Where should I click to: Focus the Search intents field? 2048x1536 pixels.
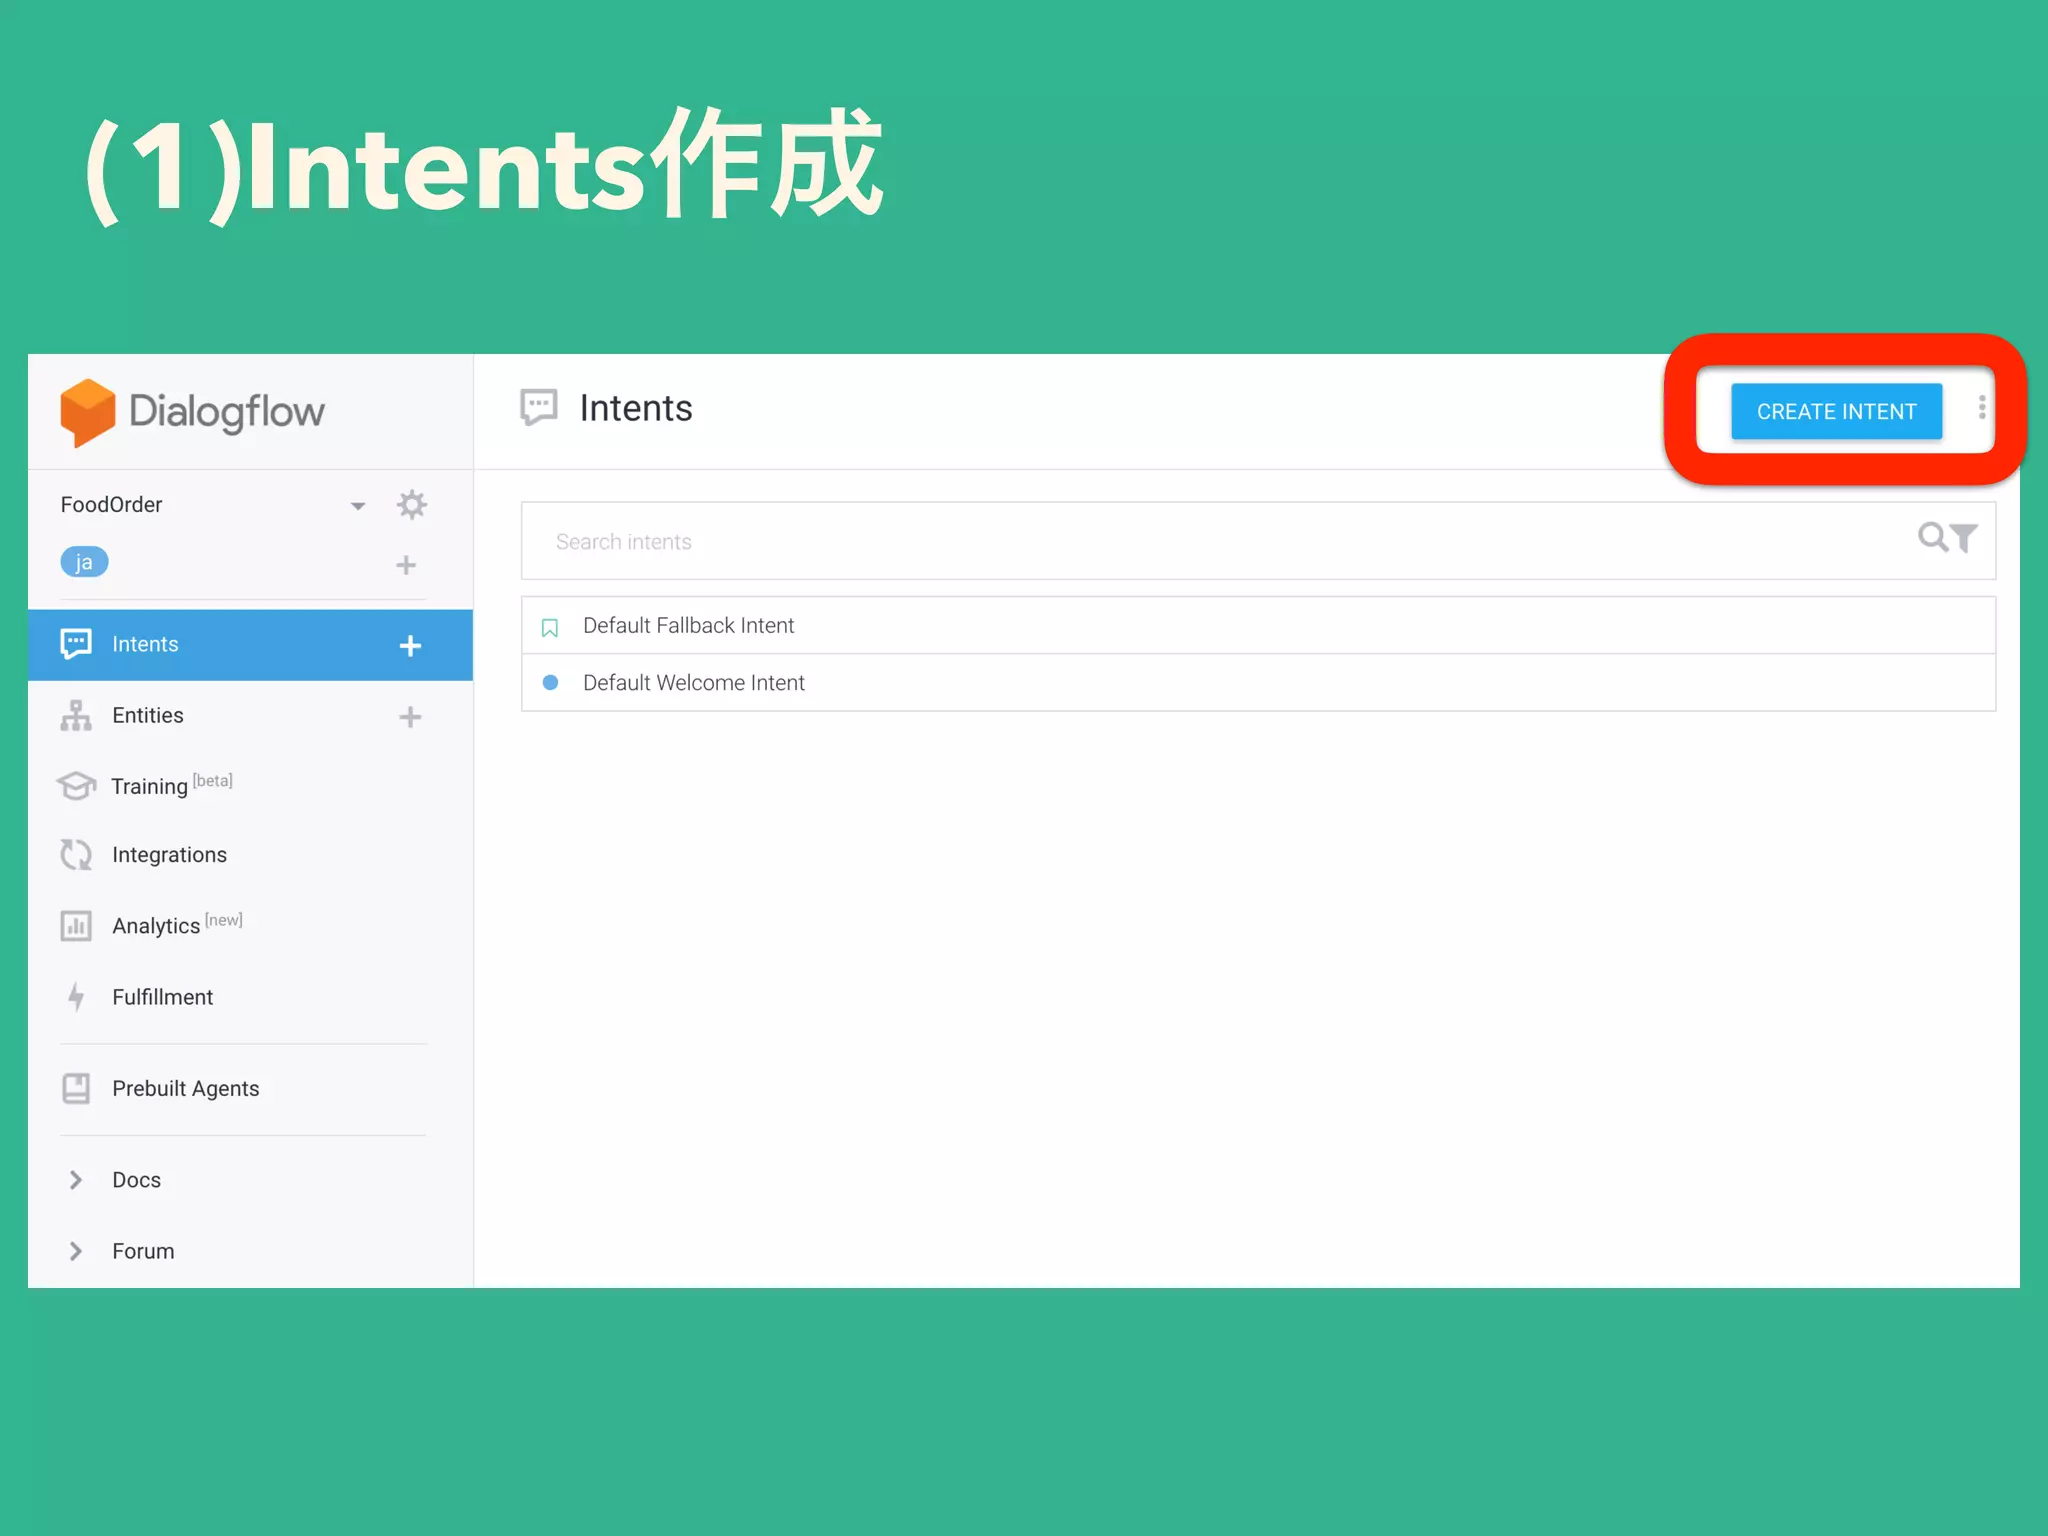1258,541
